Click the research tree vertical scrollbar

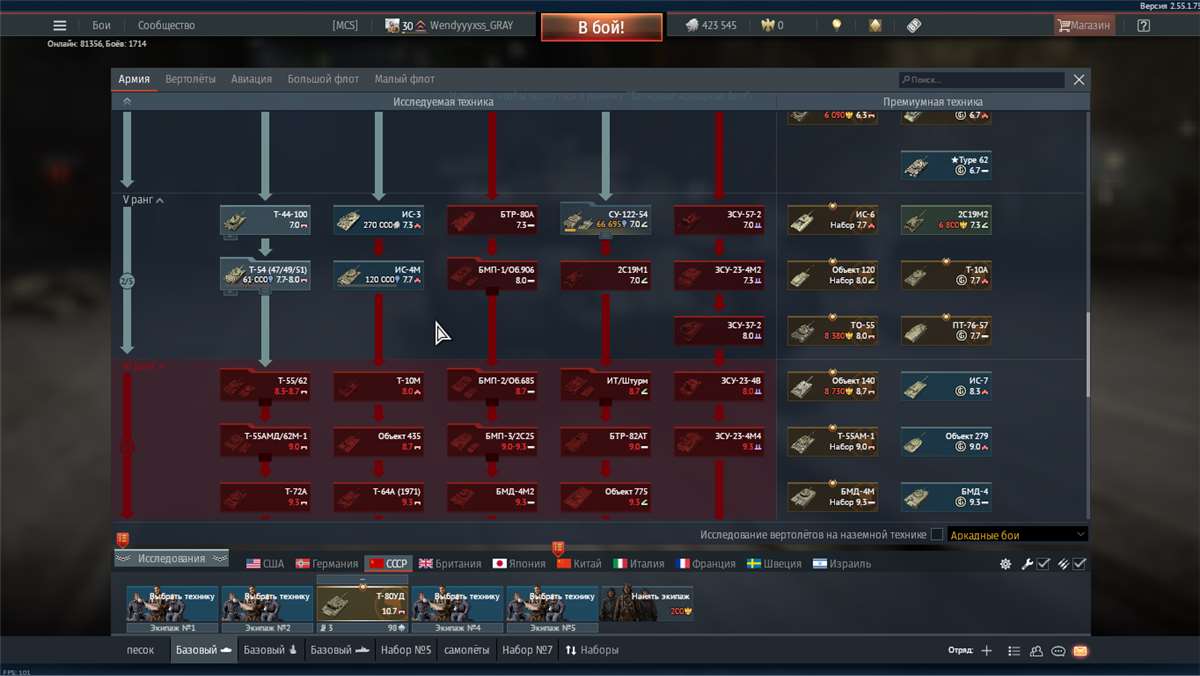1088,355
